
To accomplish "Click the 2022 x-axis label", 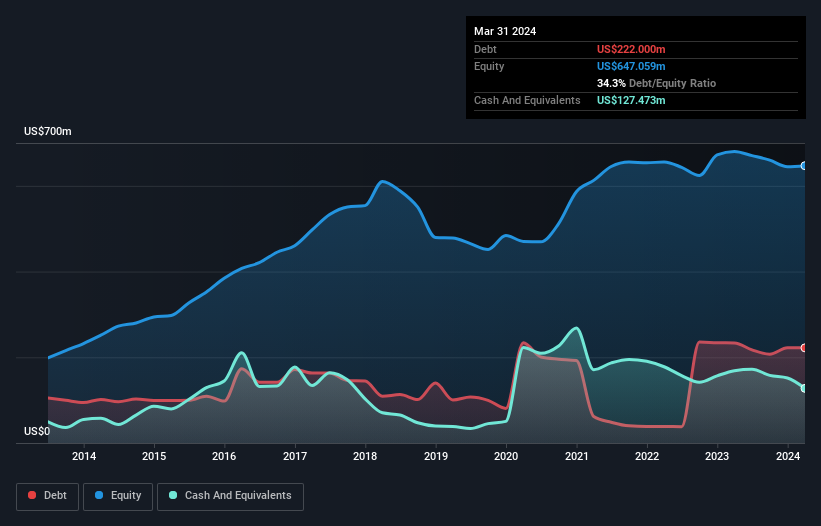I will pyautogui.click(x=647, y=456).
